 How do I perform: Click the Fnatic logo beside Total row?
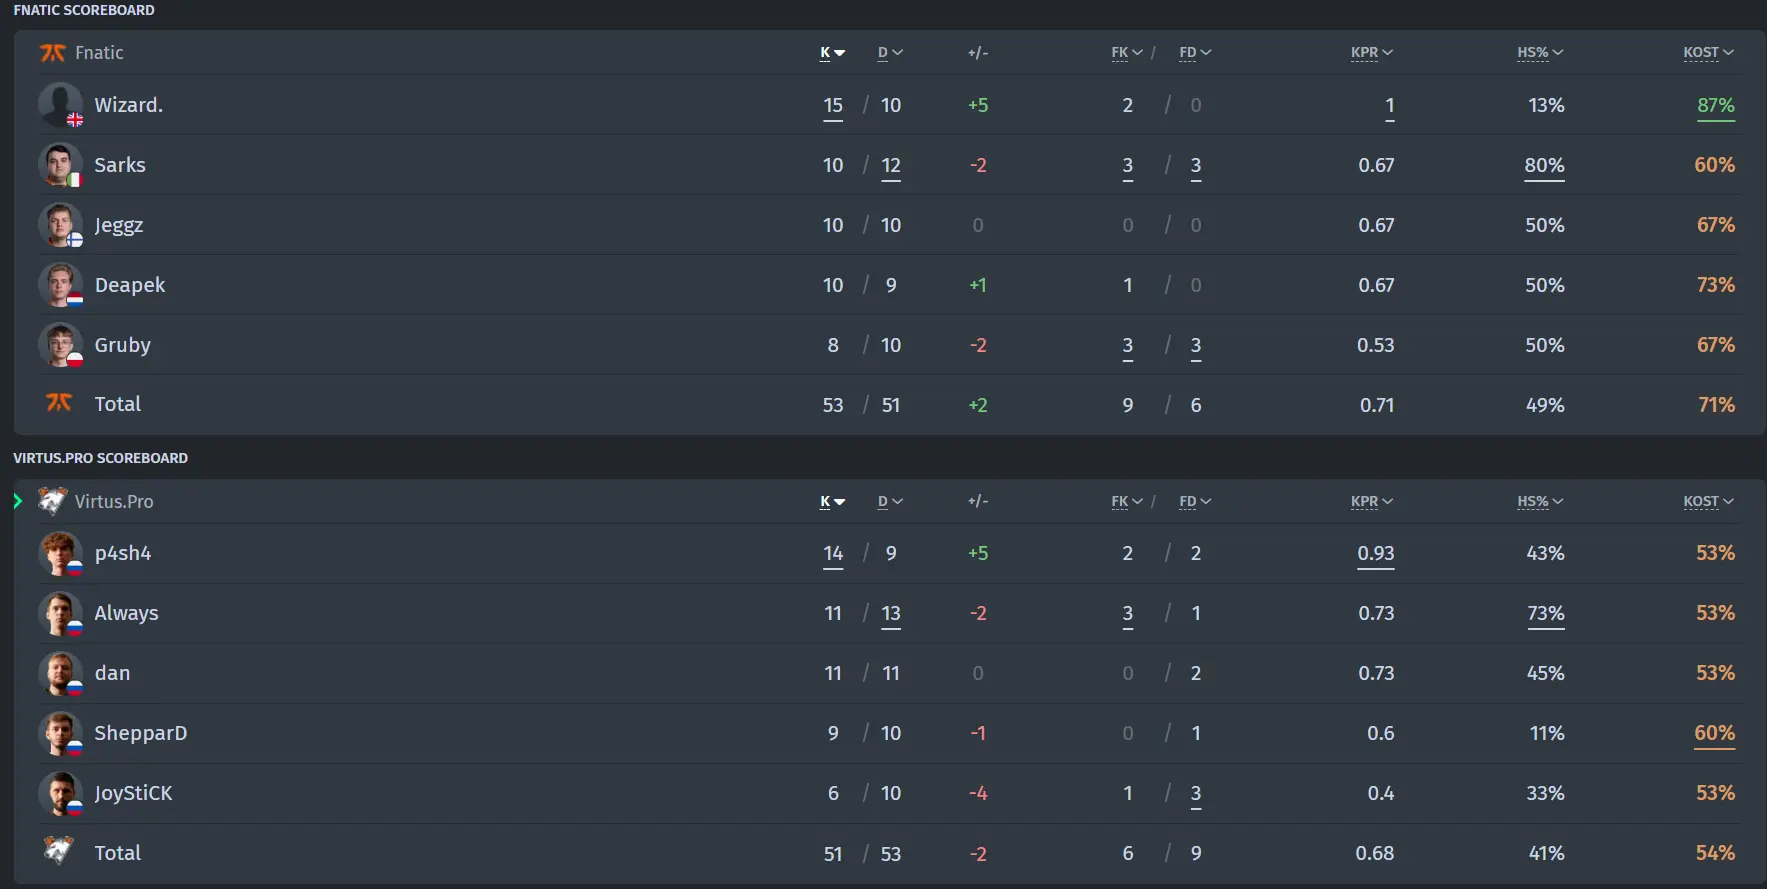coord(59,403)
